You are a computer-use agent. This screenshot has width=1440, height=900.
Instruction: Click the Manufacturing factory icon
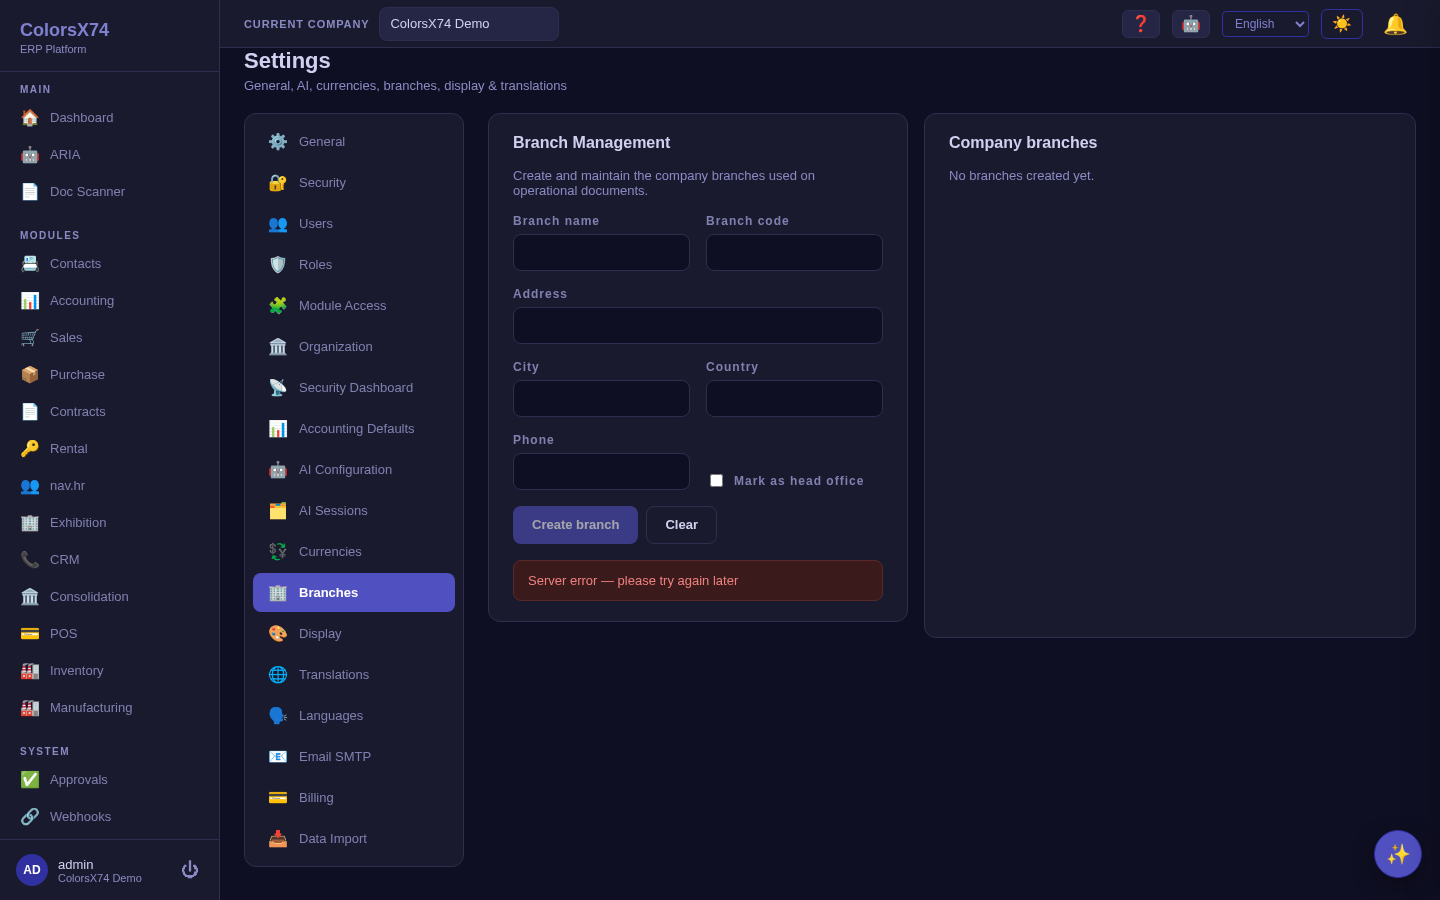30,708
